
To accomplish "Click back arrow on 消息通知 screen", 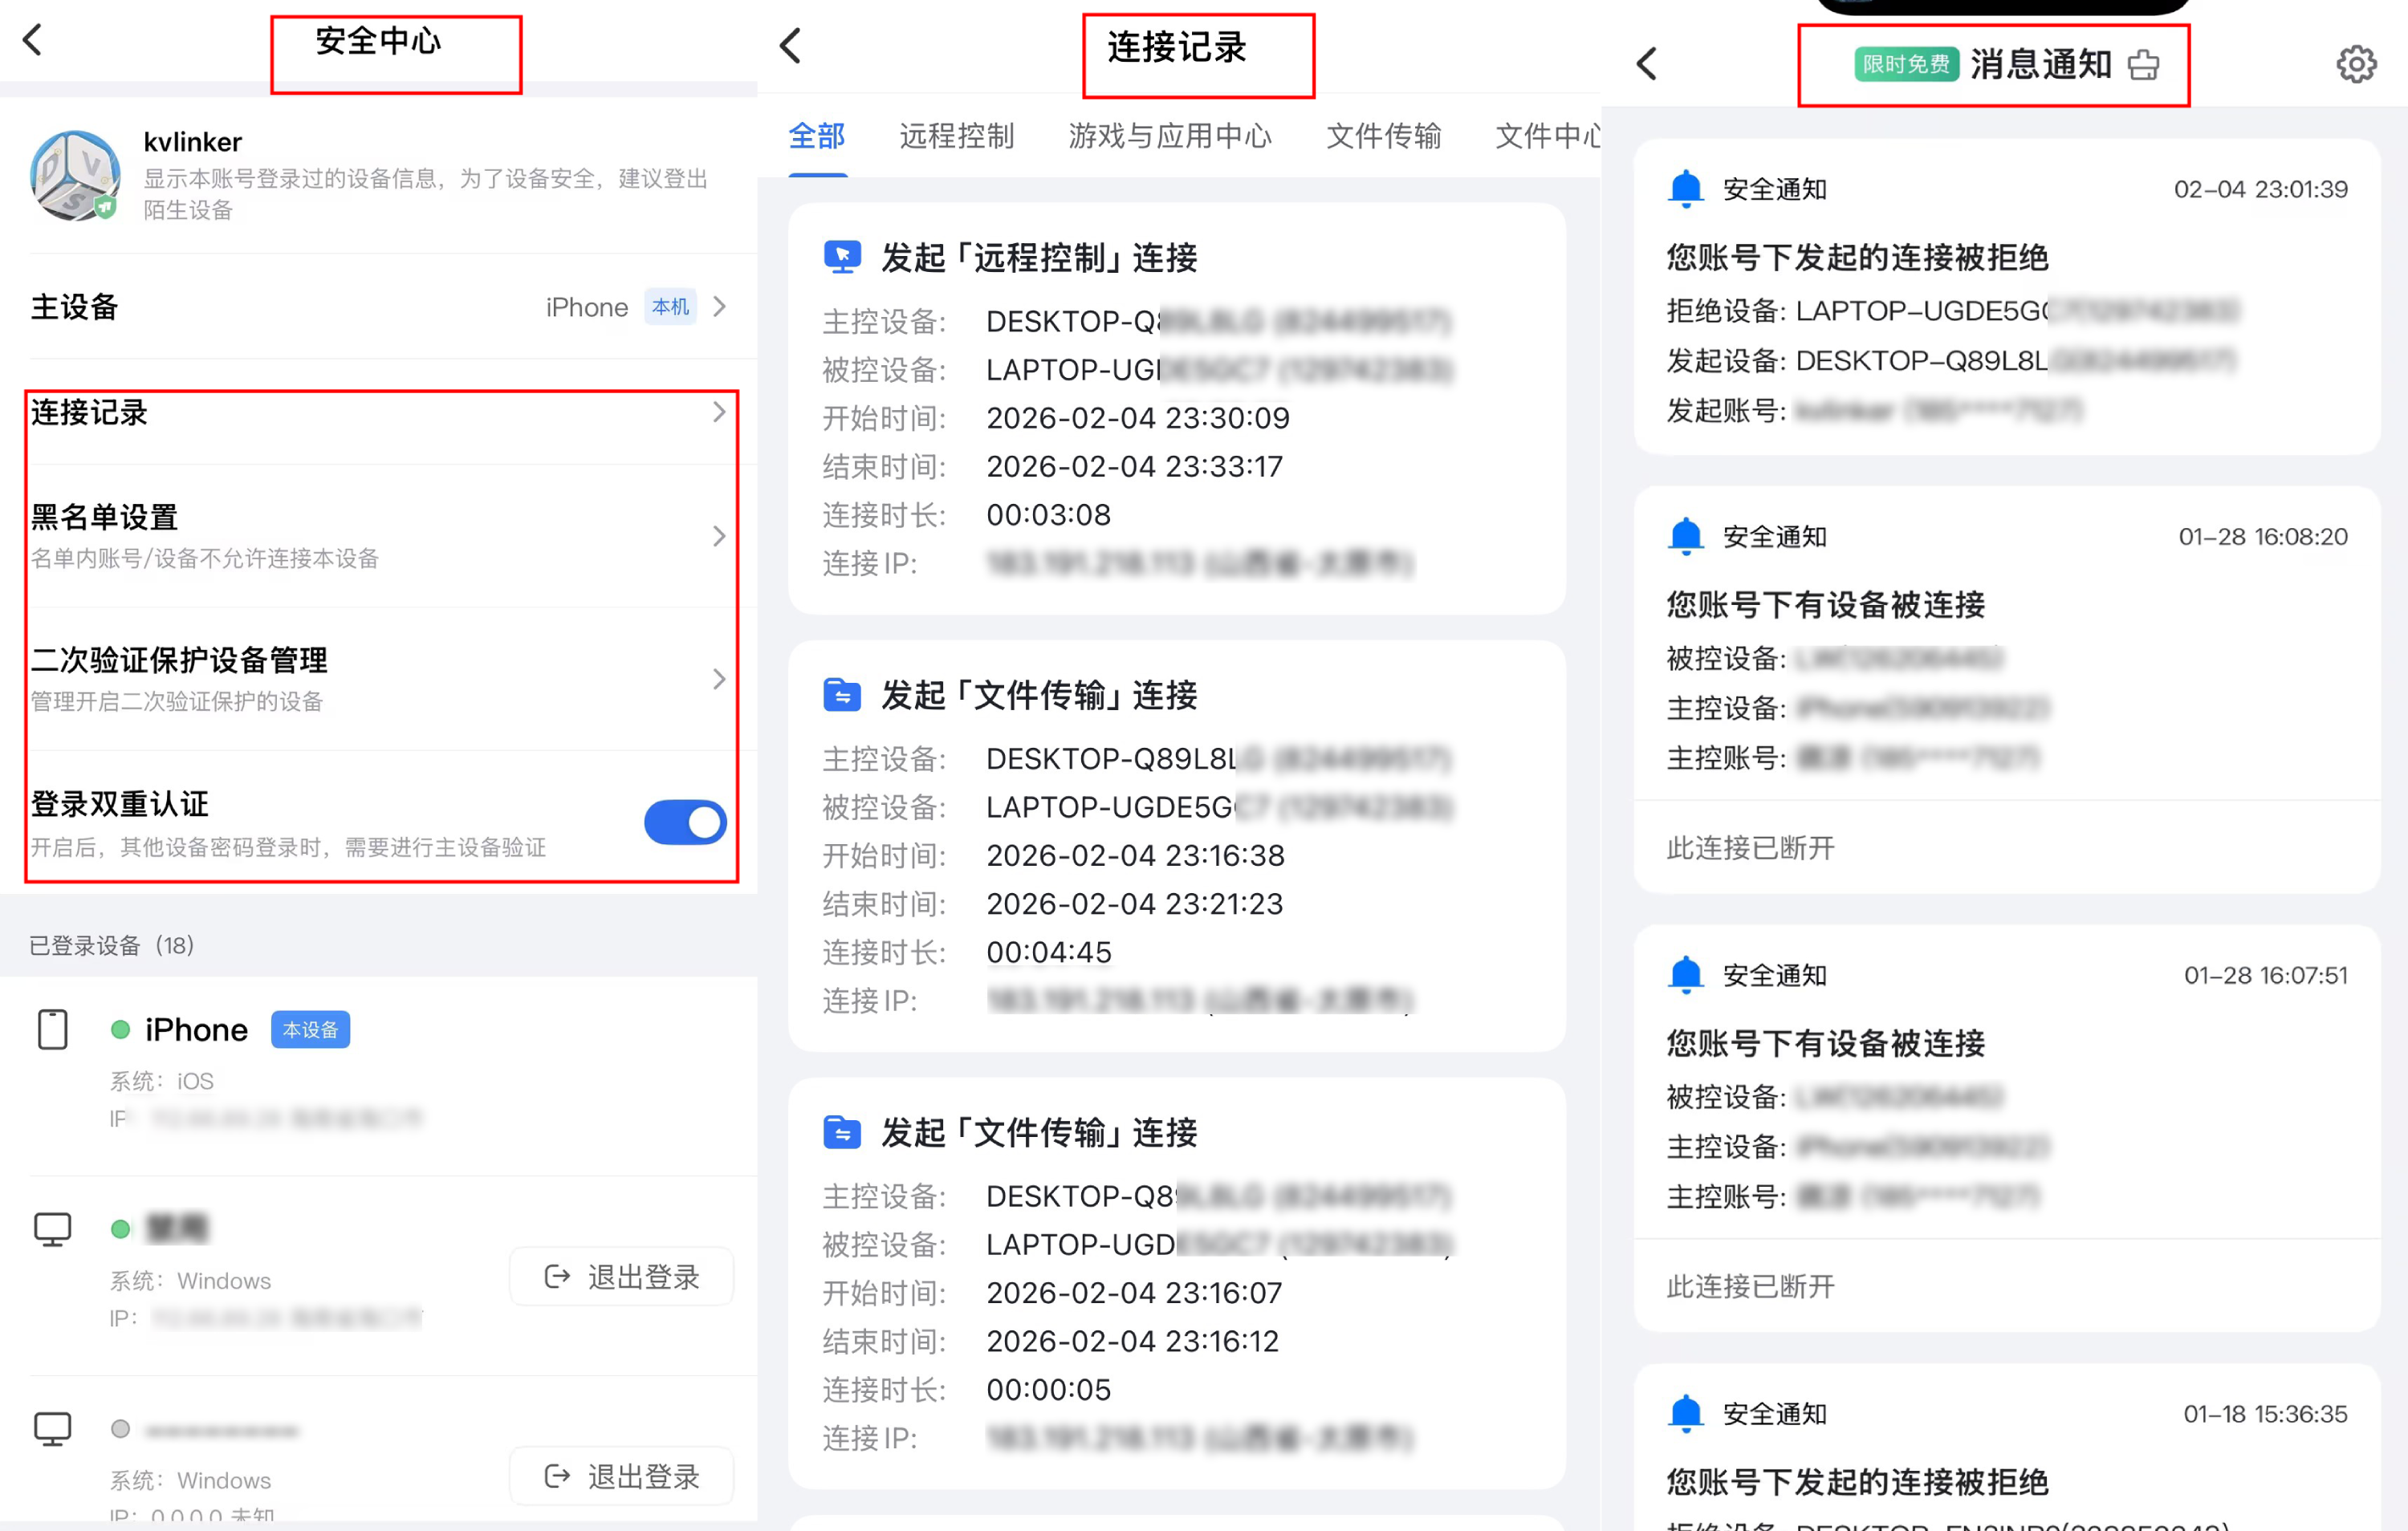I will (x=1647, y=64).
